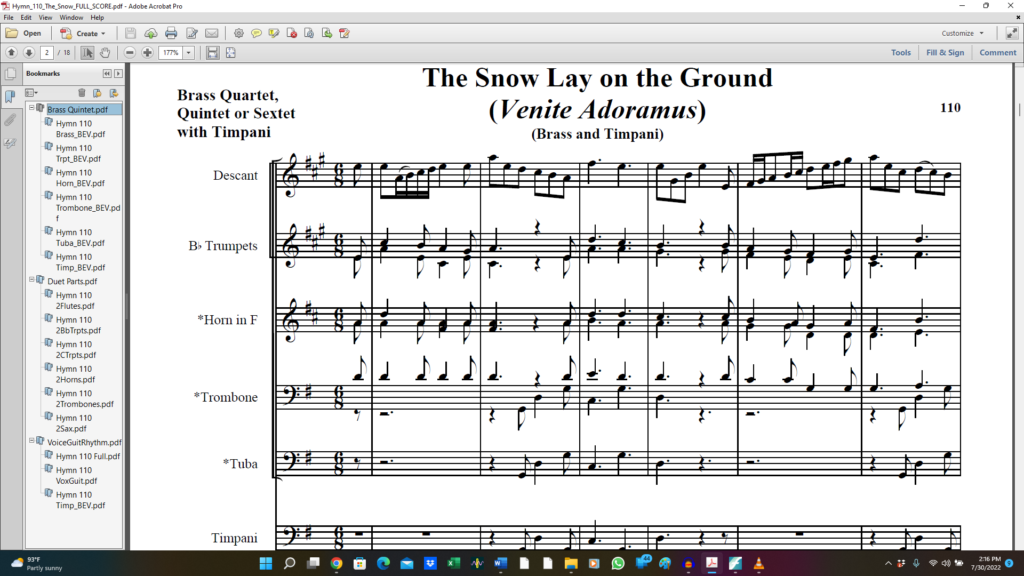The width and height of the screenshot is (1024, 576).
Task: Click the Print icon in toolbar
Action: coord(171,33)
